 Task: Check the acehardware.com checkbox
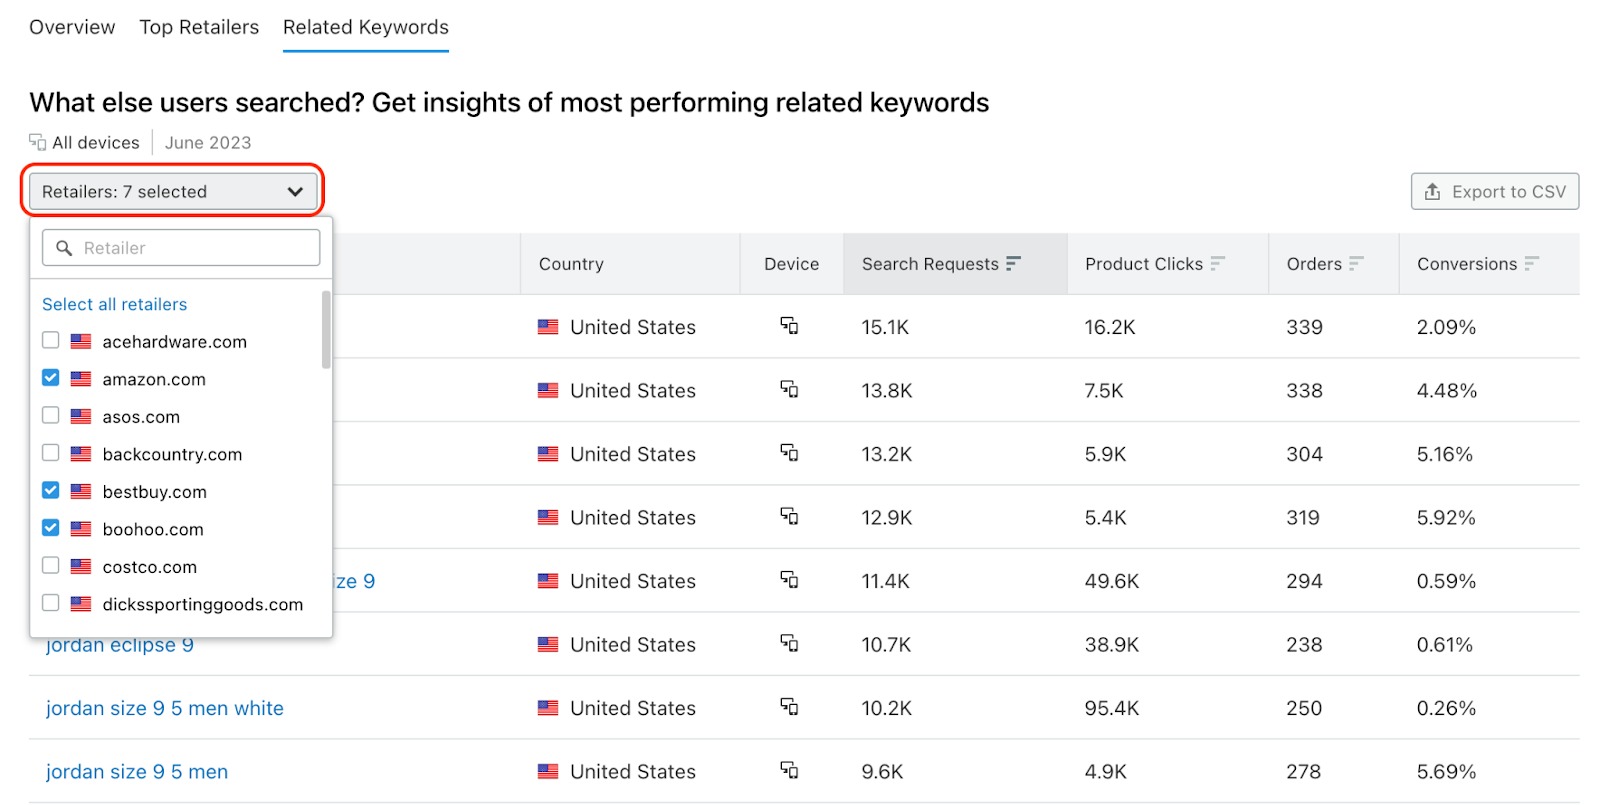tap(51, 341)
